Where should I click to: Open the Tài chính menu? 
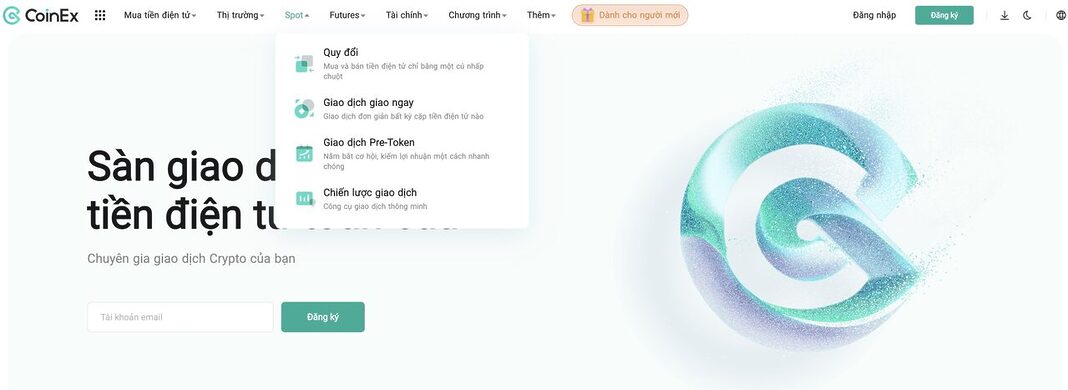tap(407, 15)
